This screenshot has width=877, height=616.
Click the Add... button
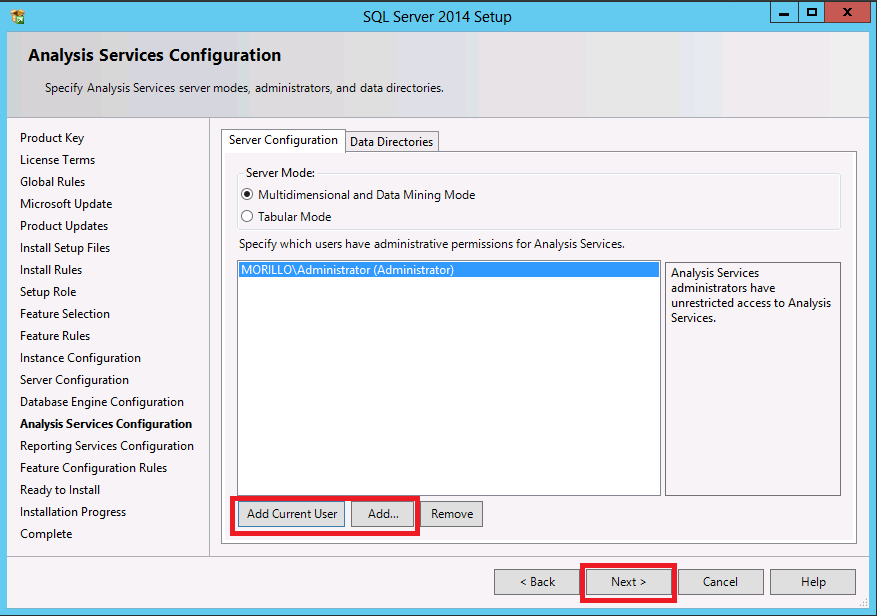pyautogui.click(x=383, y=514)
